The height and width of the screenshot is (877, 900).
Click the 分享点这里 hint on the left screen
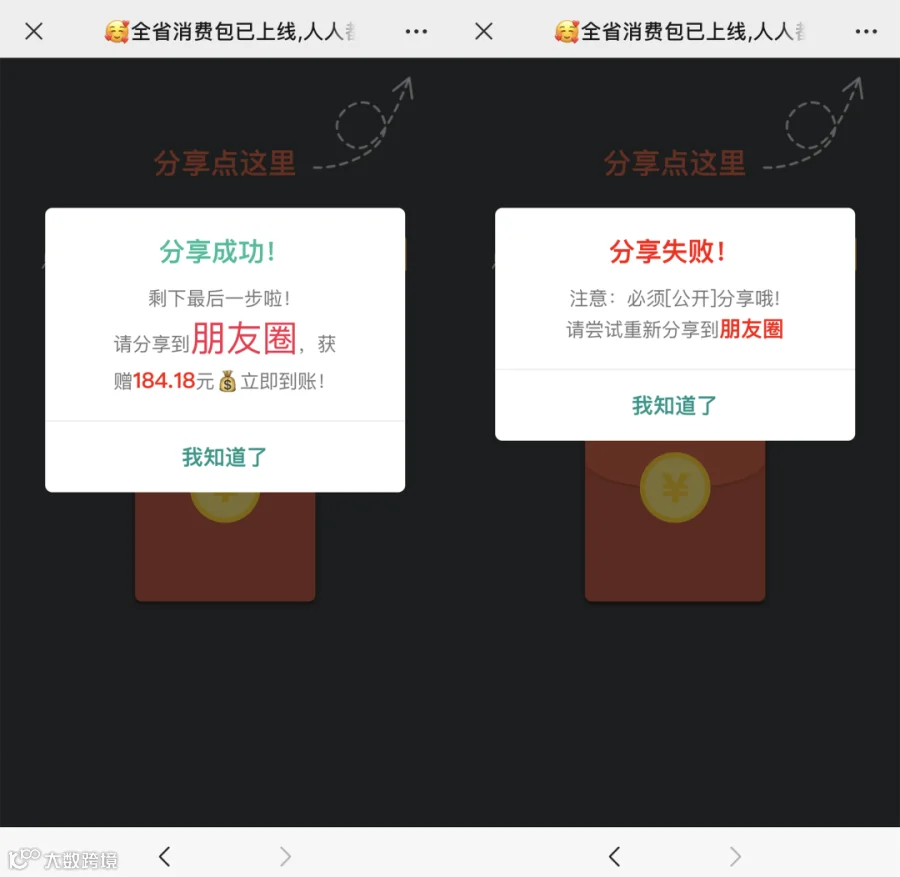pos(224,163)
